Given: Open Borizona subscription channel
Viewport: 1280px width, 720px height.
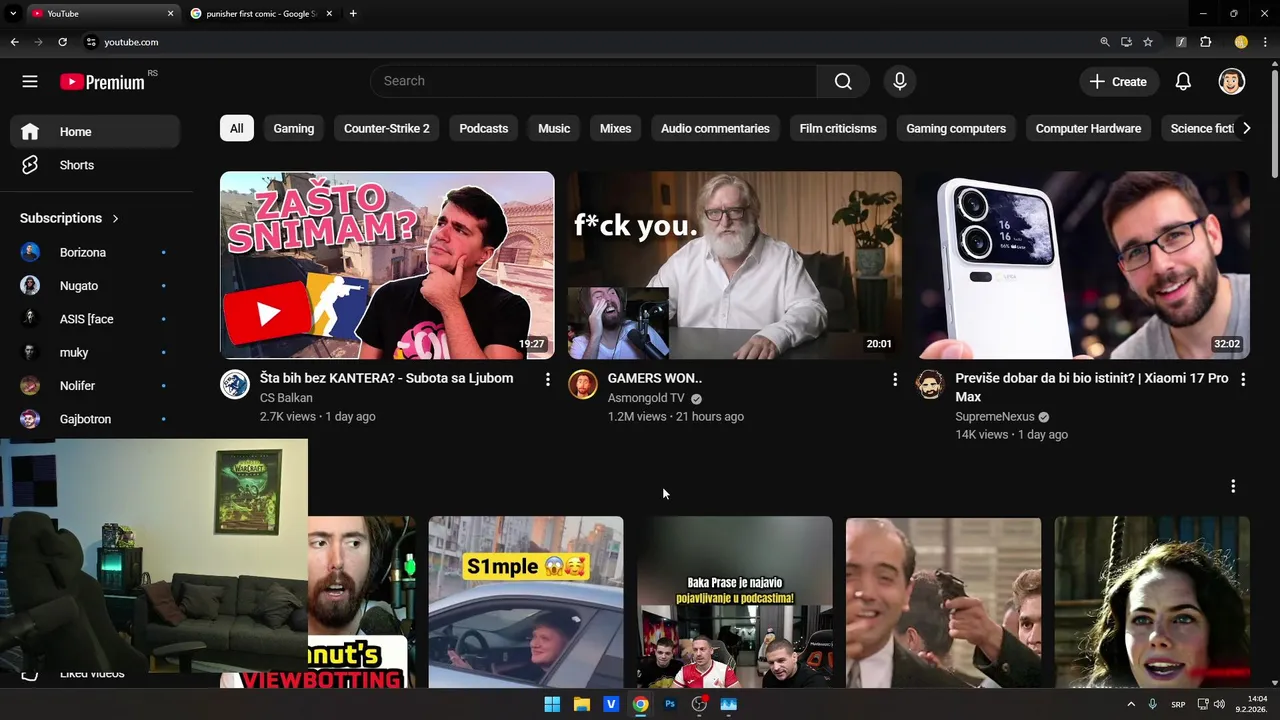Looking at the screenshot, I should coord(95,252).
